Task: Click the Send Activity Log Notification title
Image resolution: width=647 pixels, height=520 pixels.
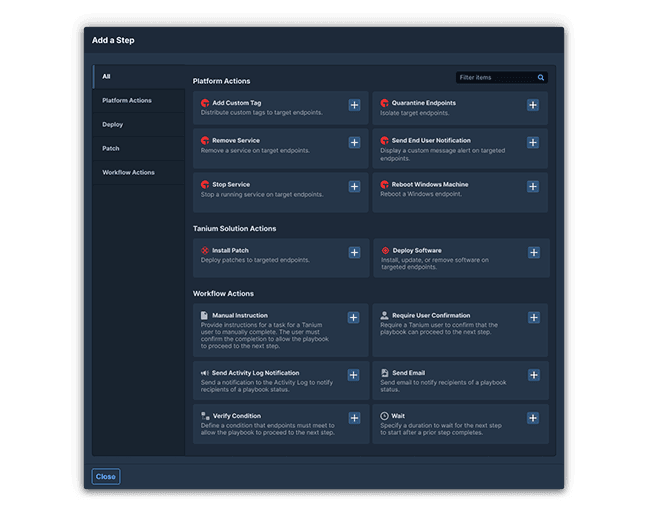Action: tap(255, 373)
